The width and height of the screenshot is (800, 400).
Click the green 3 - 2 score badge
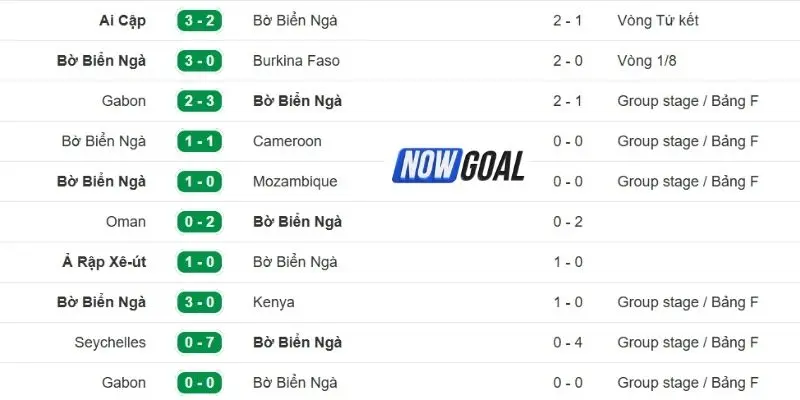pos(200,21)
